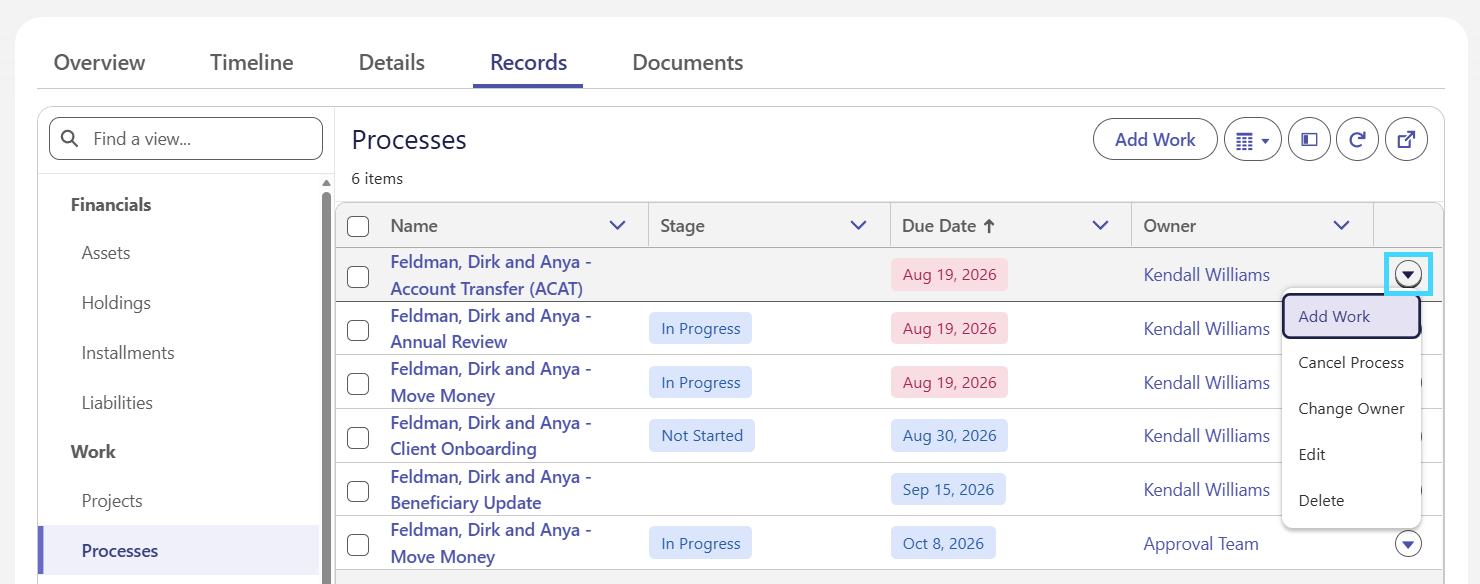Open the Projects view in sidebar
The image size is (1480, 584).
click(x=112, y=501)
